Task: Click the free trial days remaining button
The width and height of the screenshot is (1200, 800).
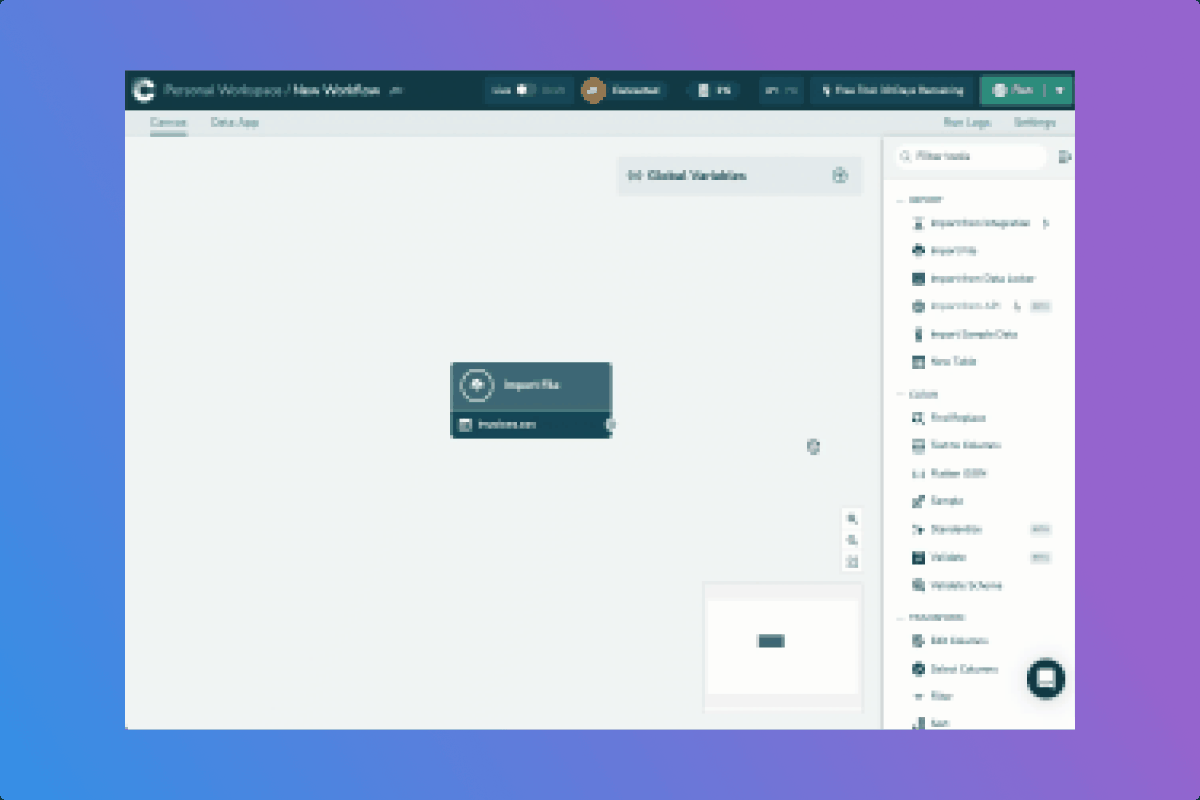Action: coord(891,90)
